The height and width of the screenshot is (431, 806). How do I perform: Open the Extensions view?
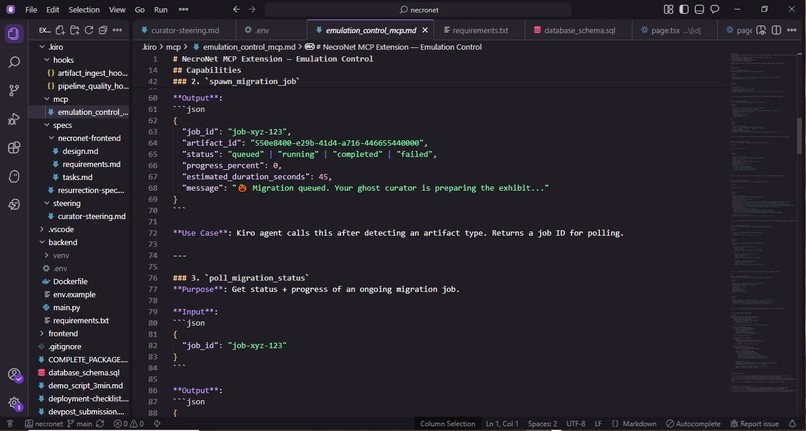[14, 148]
